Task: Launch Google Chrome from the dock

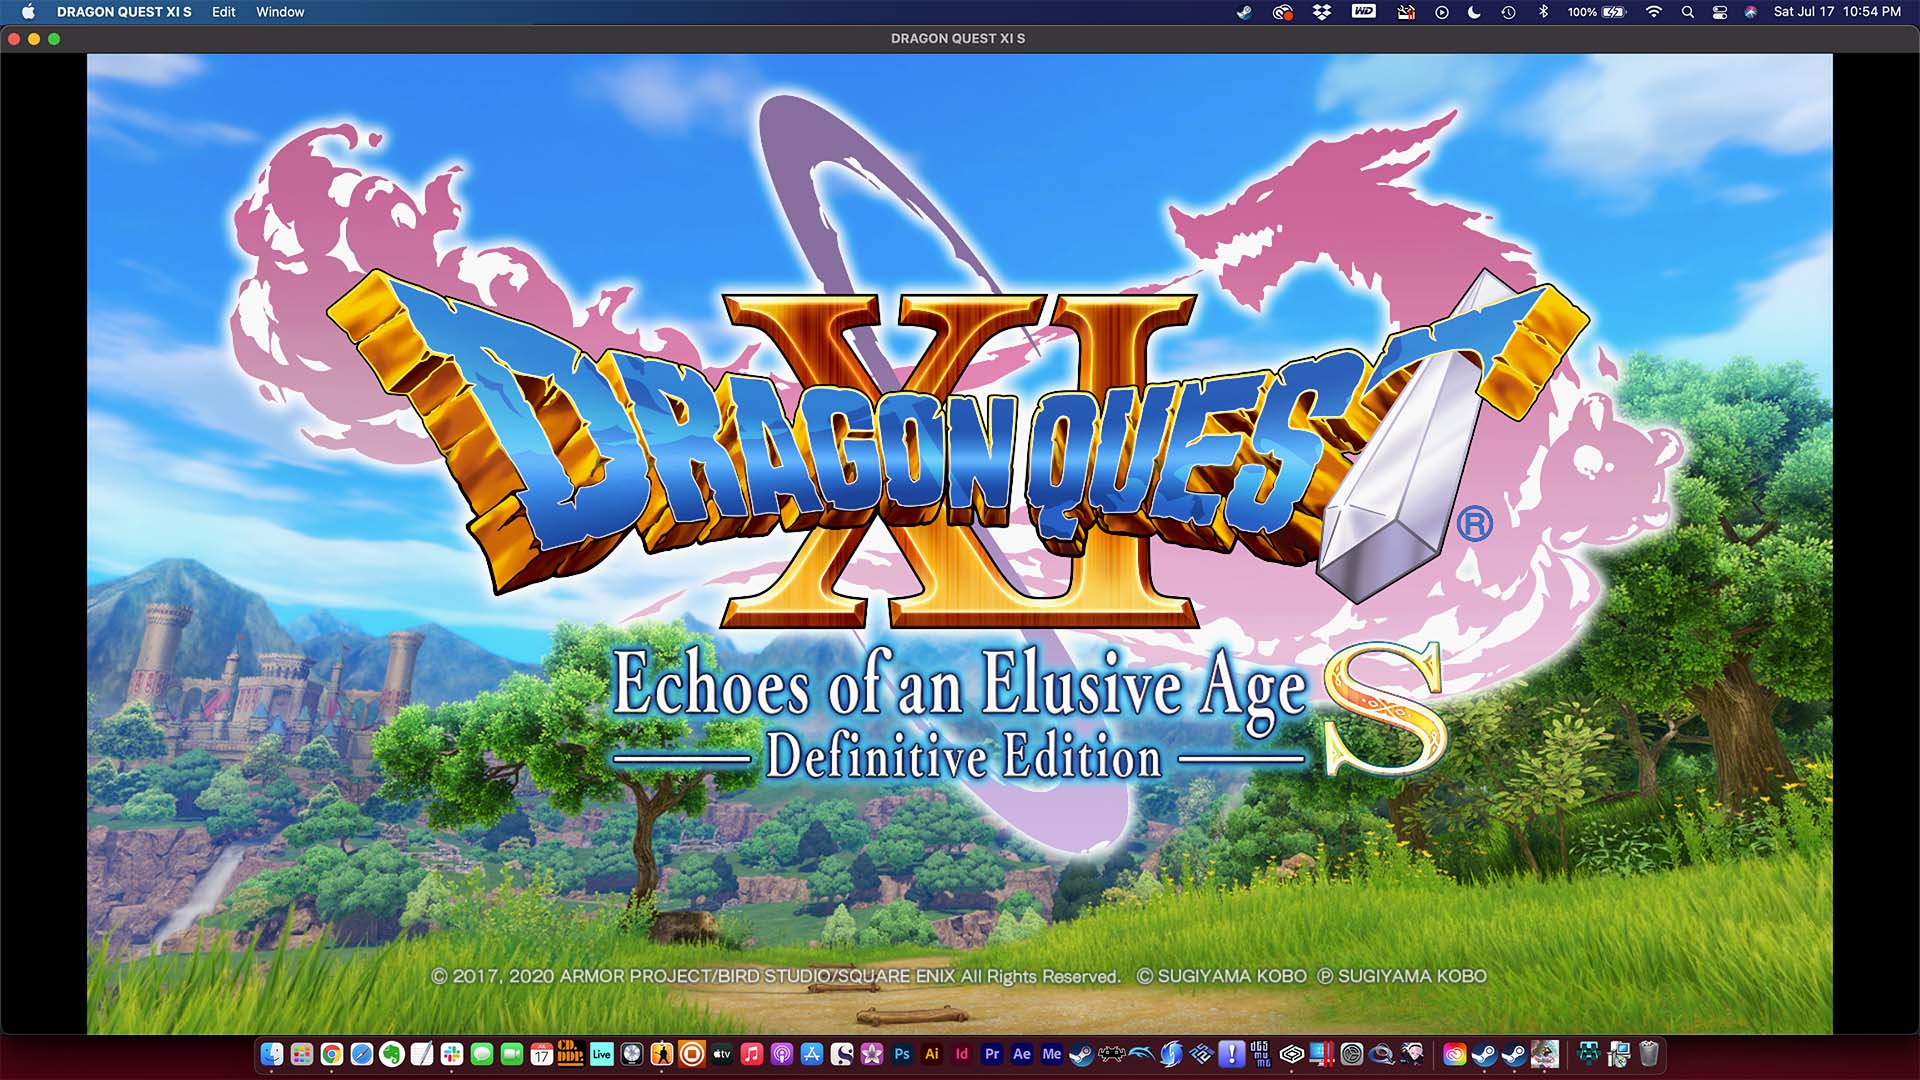Action: pos(331,1054)
